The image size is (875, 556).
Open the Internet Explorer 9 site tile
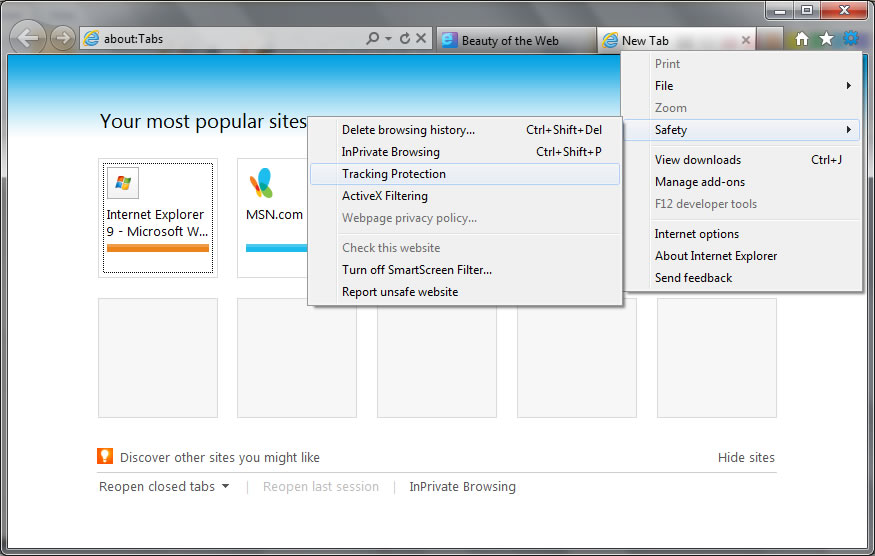[158, 218]
